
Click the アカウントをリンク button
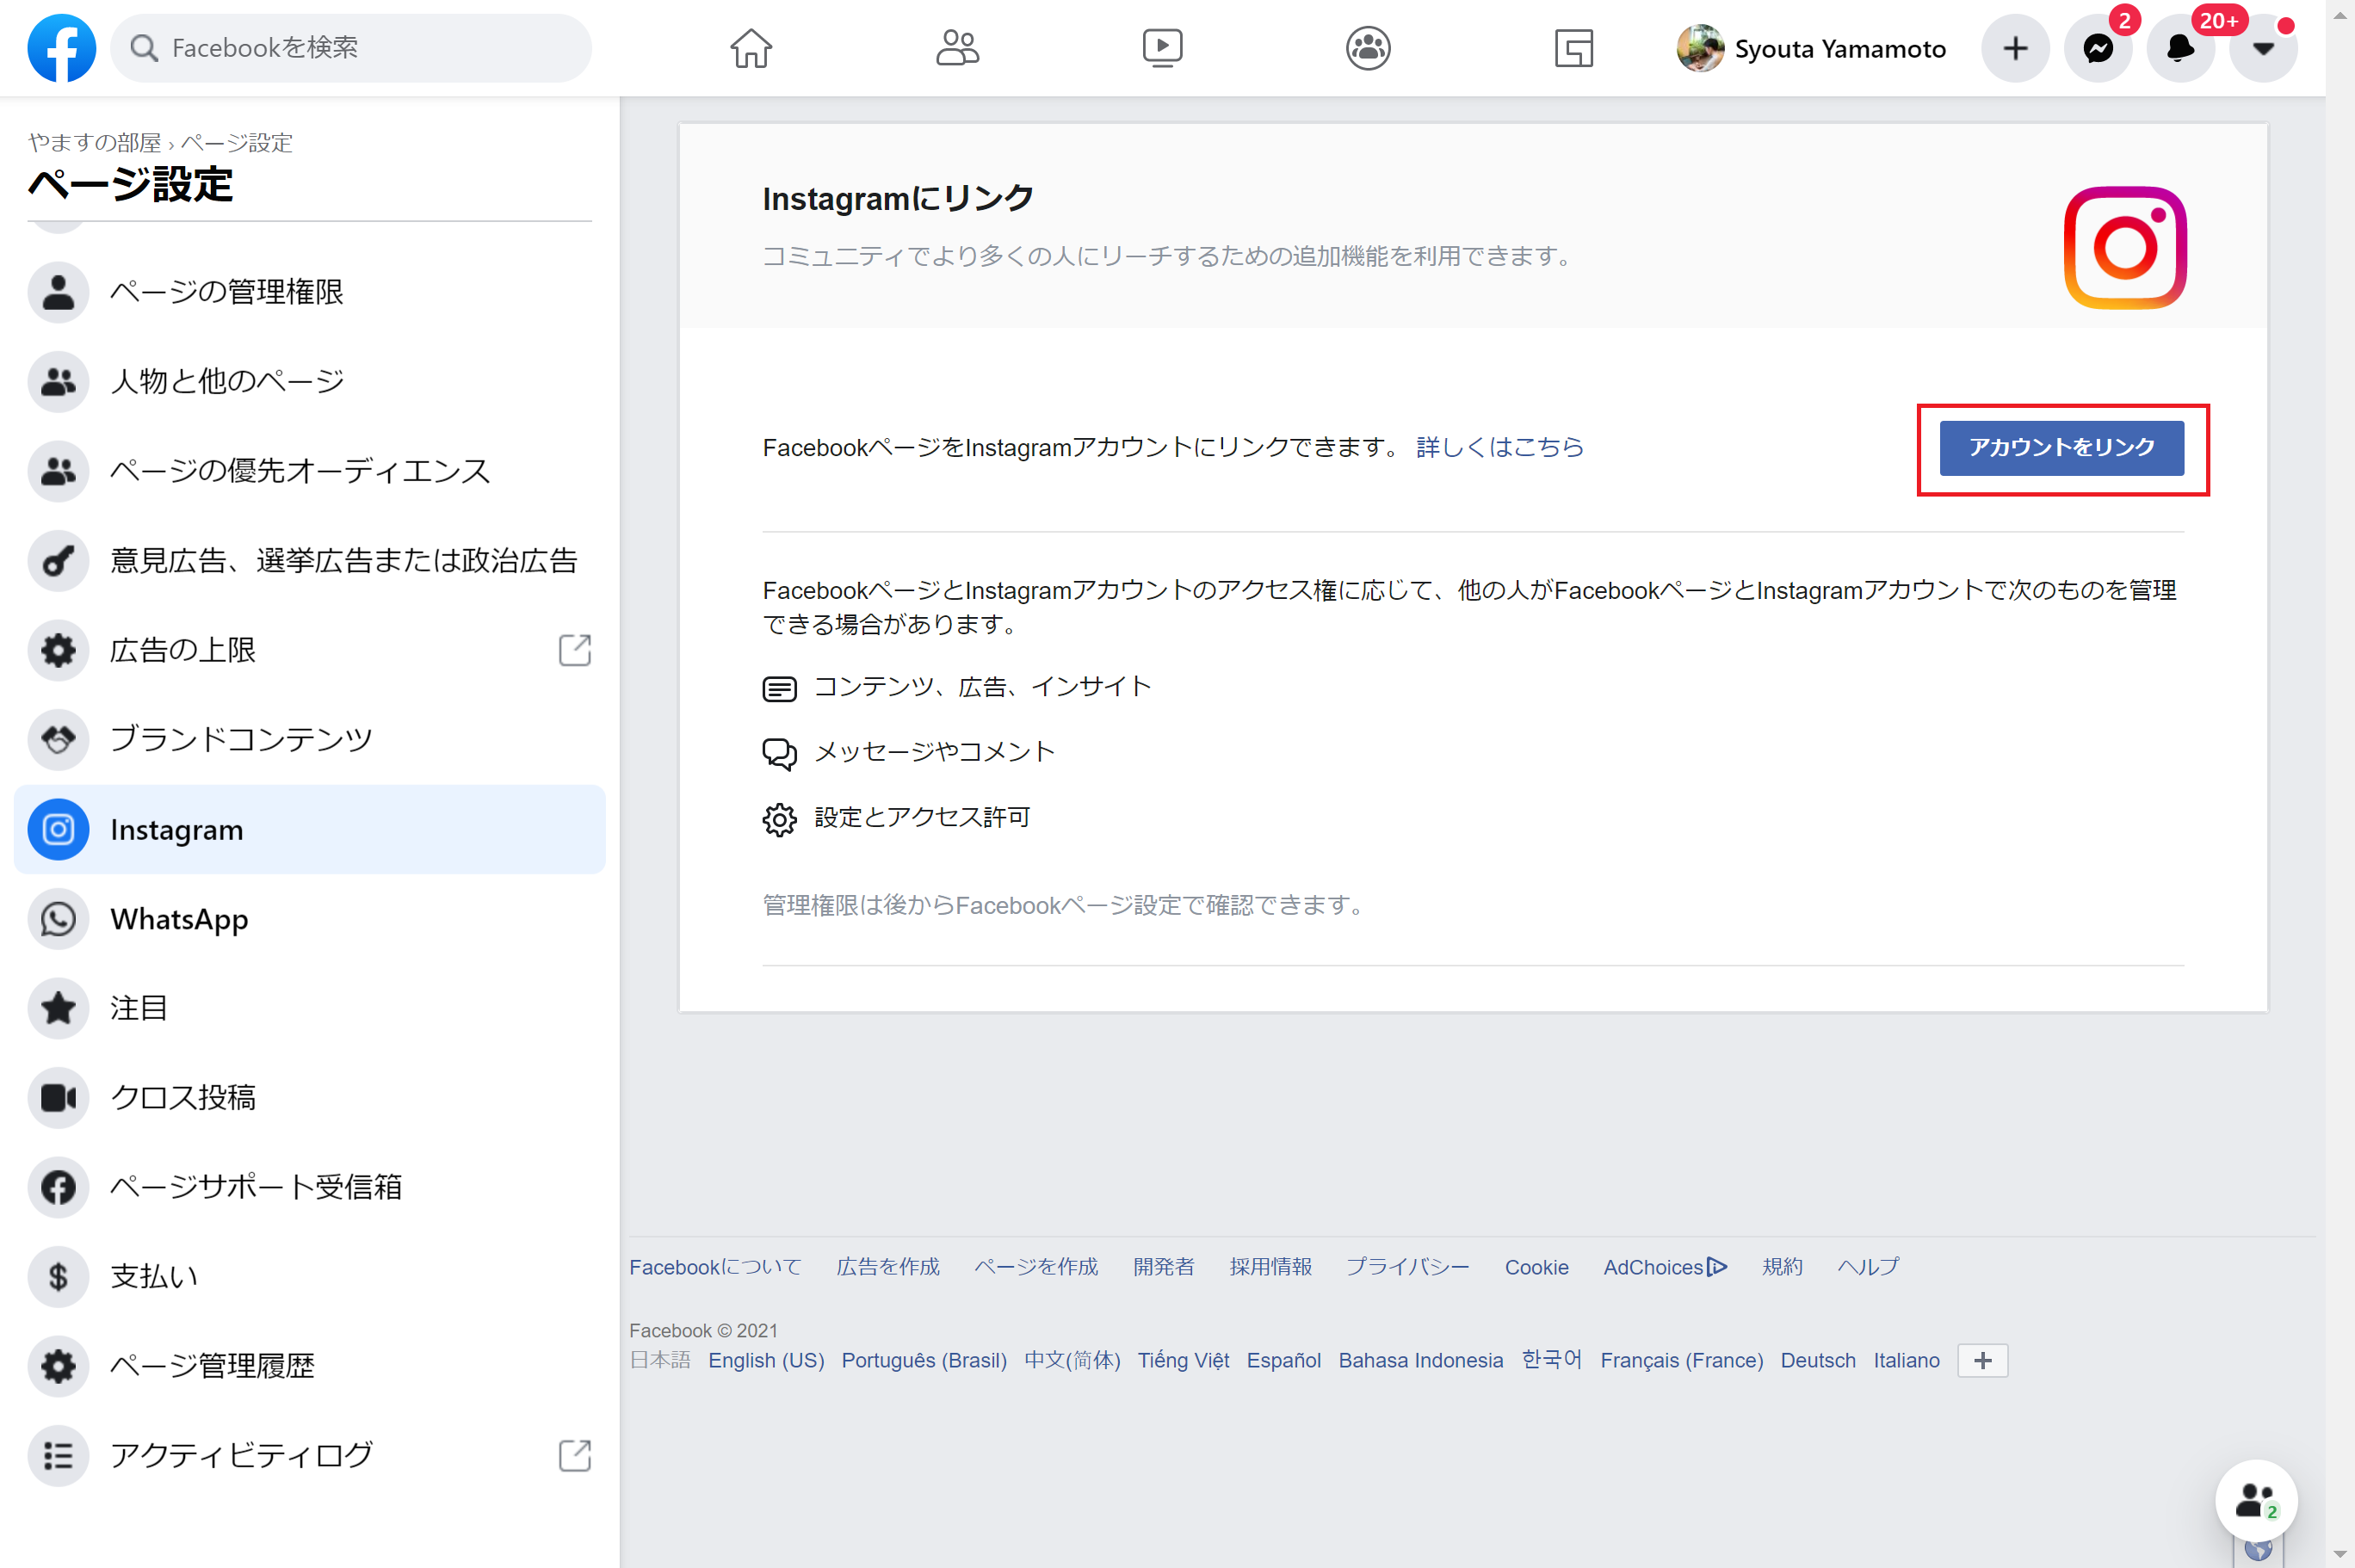2061,448
